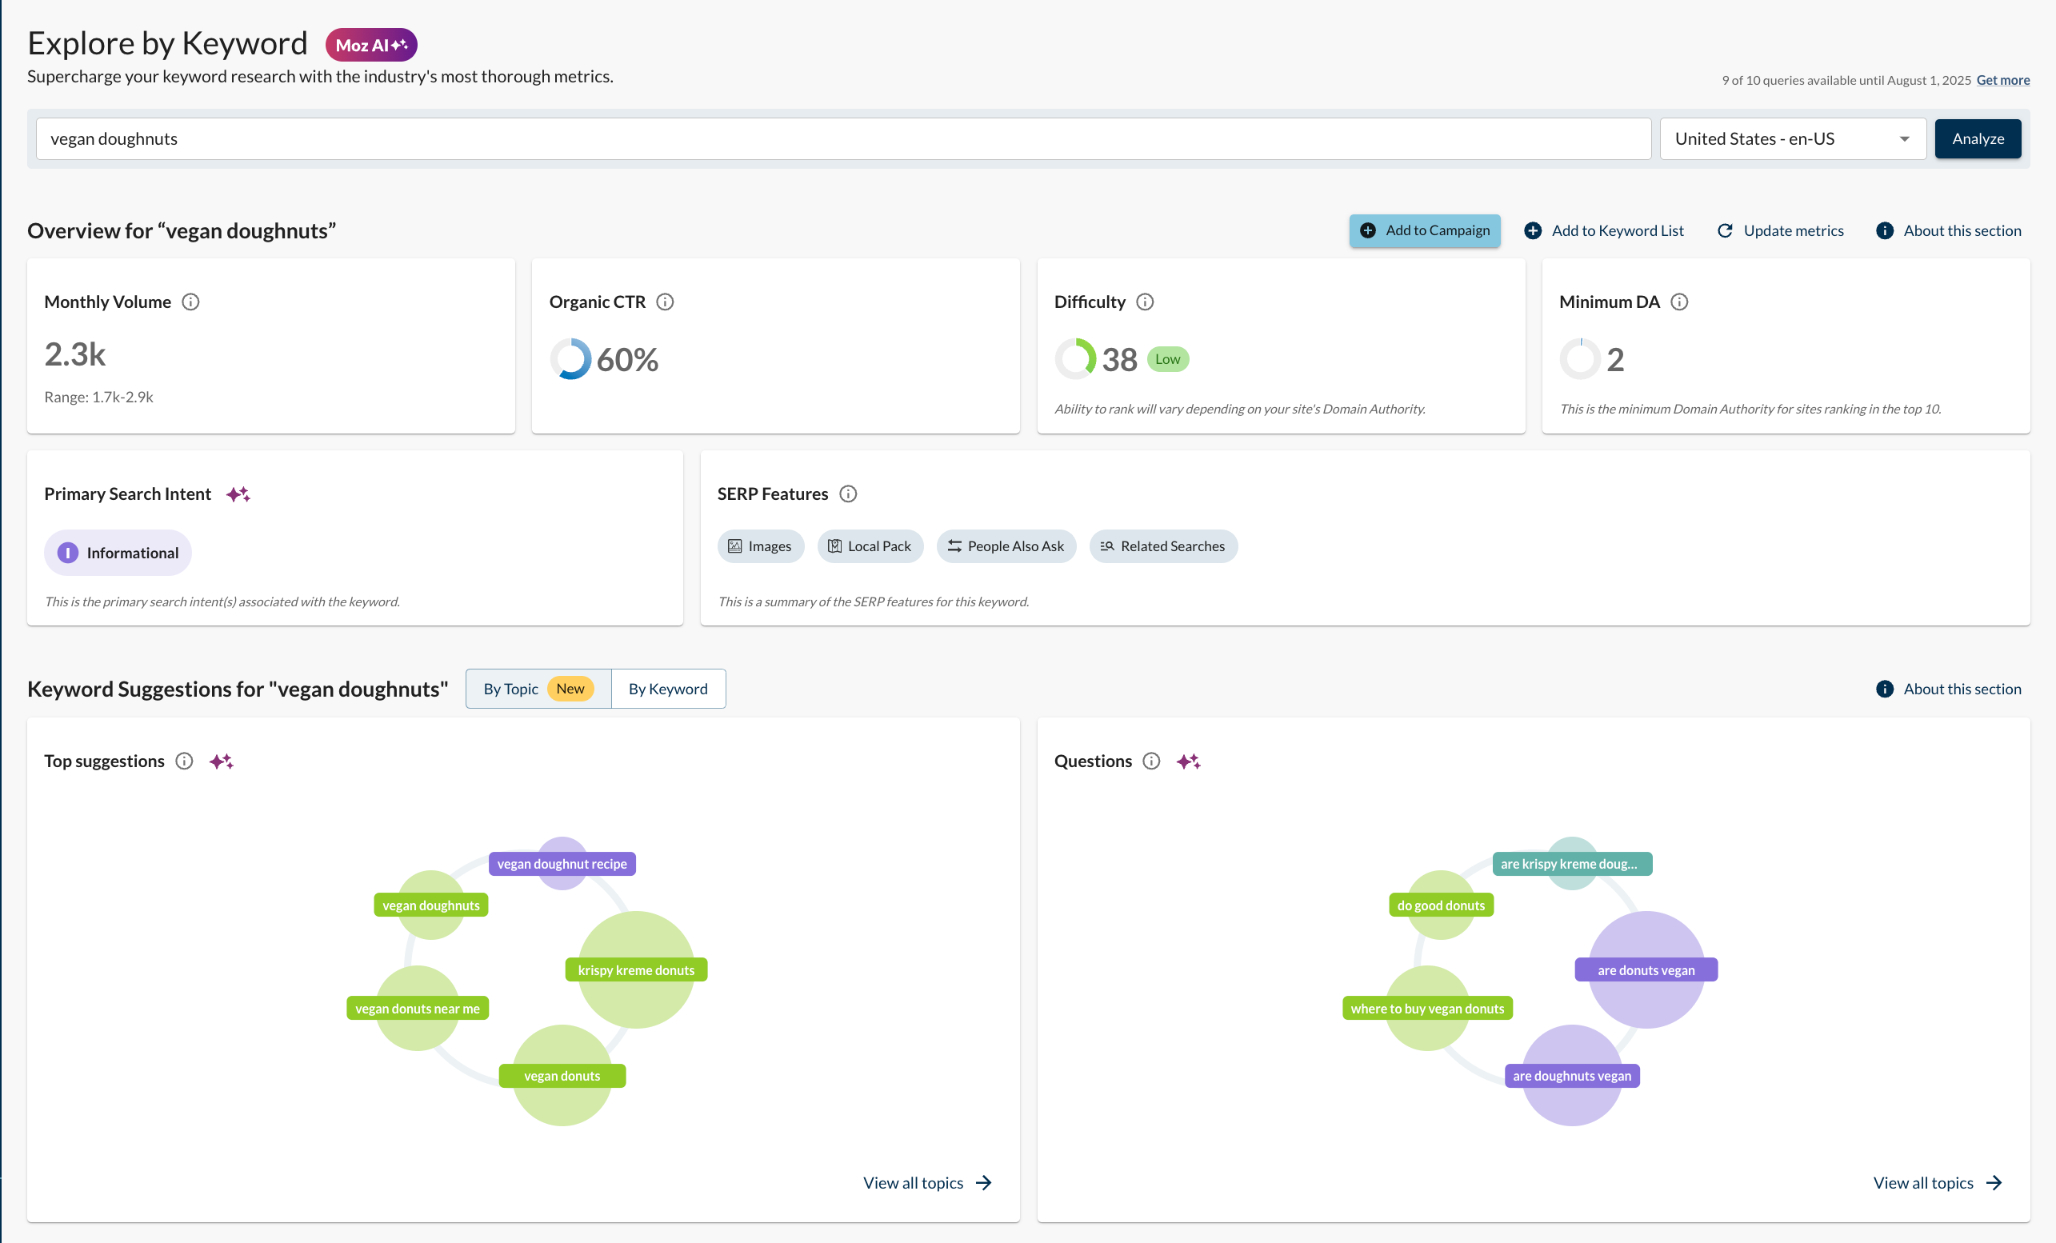
Task: Select the are donuts vegan question bubble
Action: pos(1646,970)
